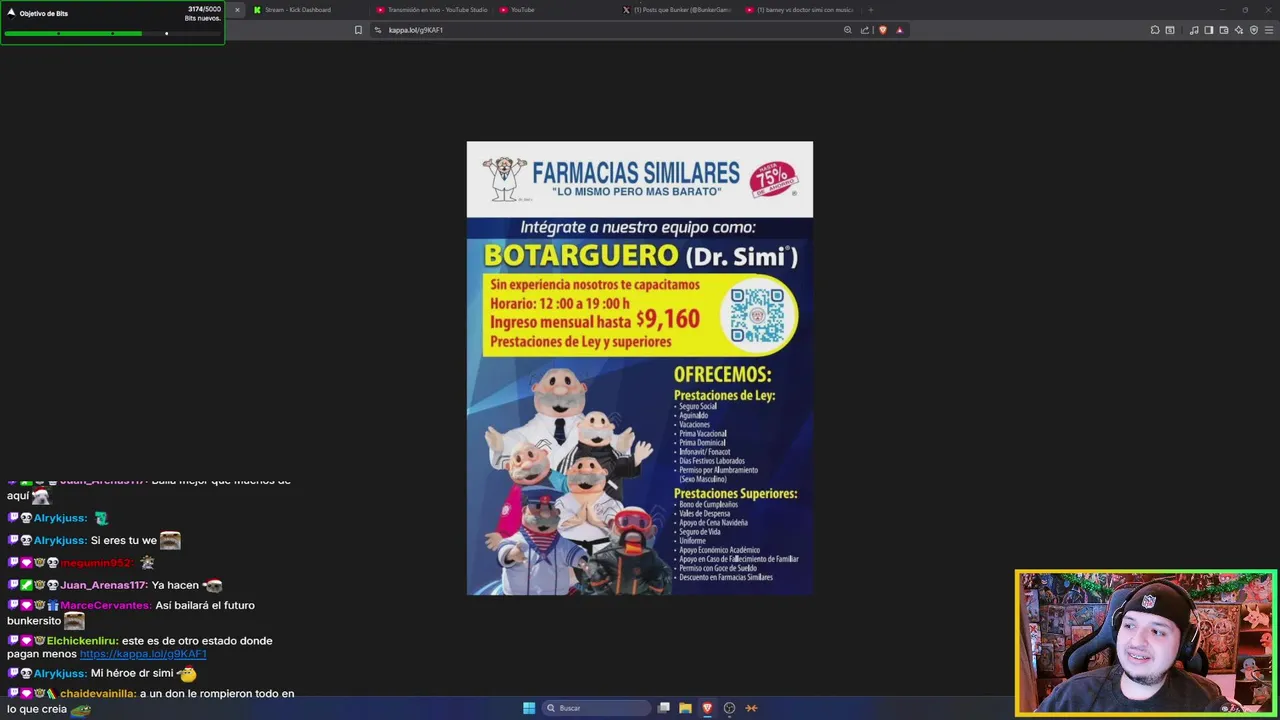
Task: Click the Farmacias Similares job poster image
Action: (640, 368)
